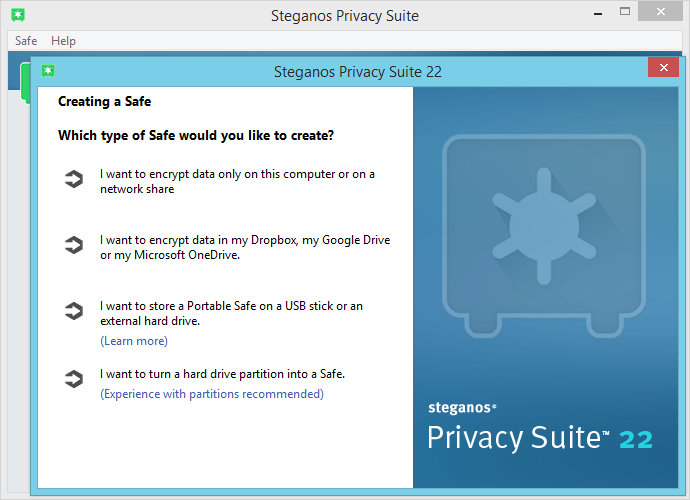The image size is (690, 500).
Task: Click the Creating a Safe heading
Action: pos(104,101)
